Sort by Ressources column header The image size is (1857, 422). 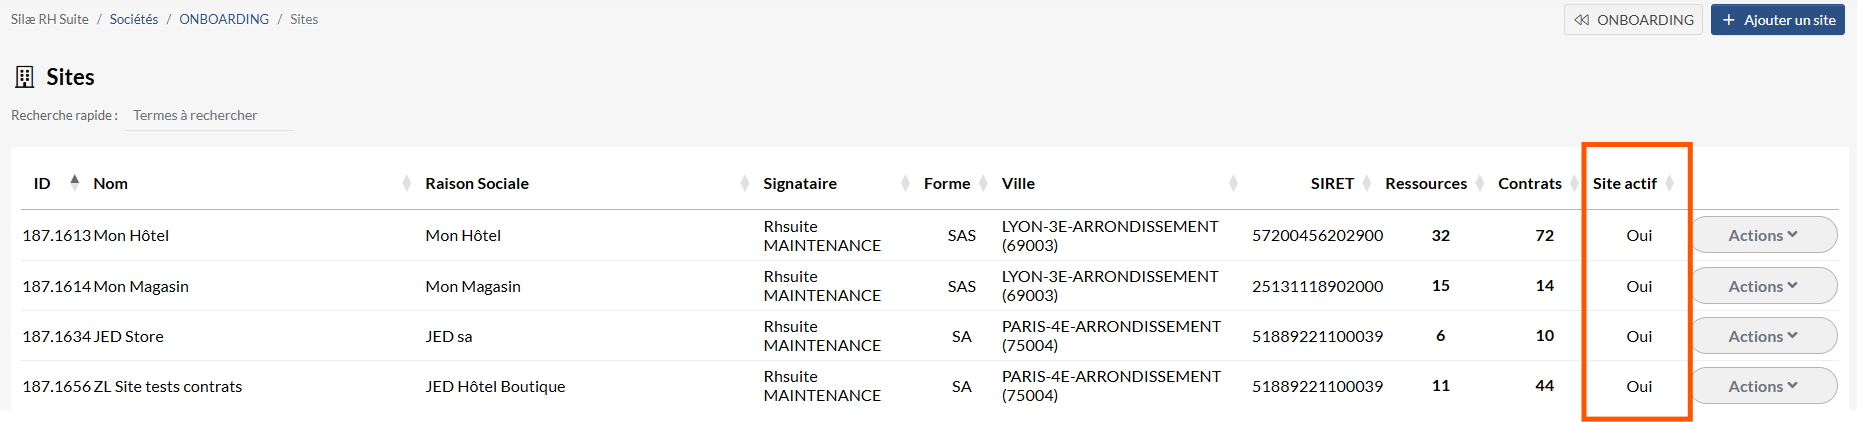1426,183
